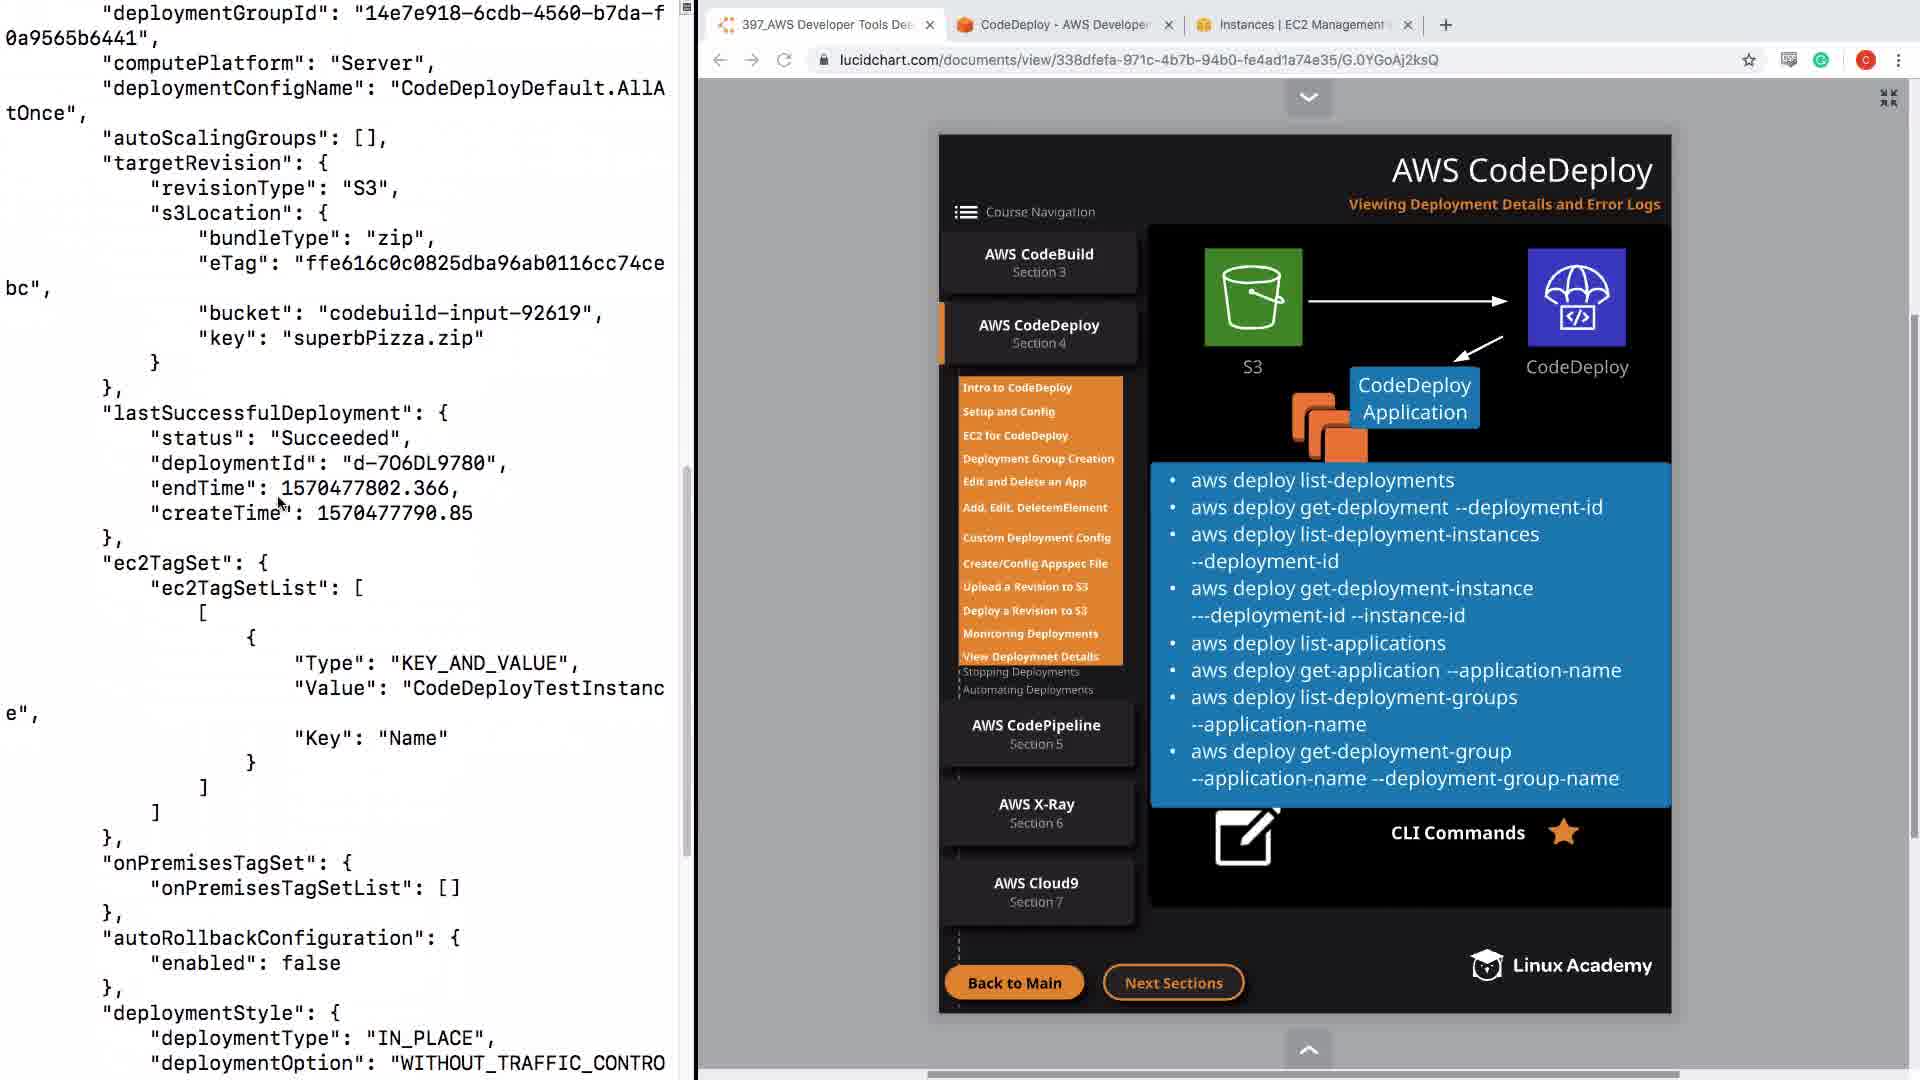This screenshot has width=1920, height=1080.
Task: Click the S3 bucket icon
Action: coord(1253,297)
